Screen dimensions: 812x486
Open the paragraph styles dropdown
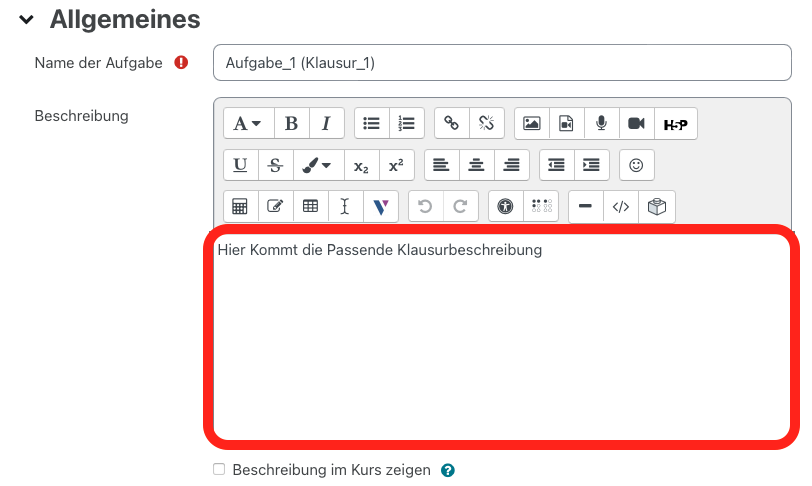pyautogui.click(x=247, y=123)
